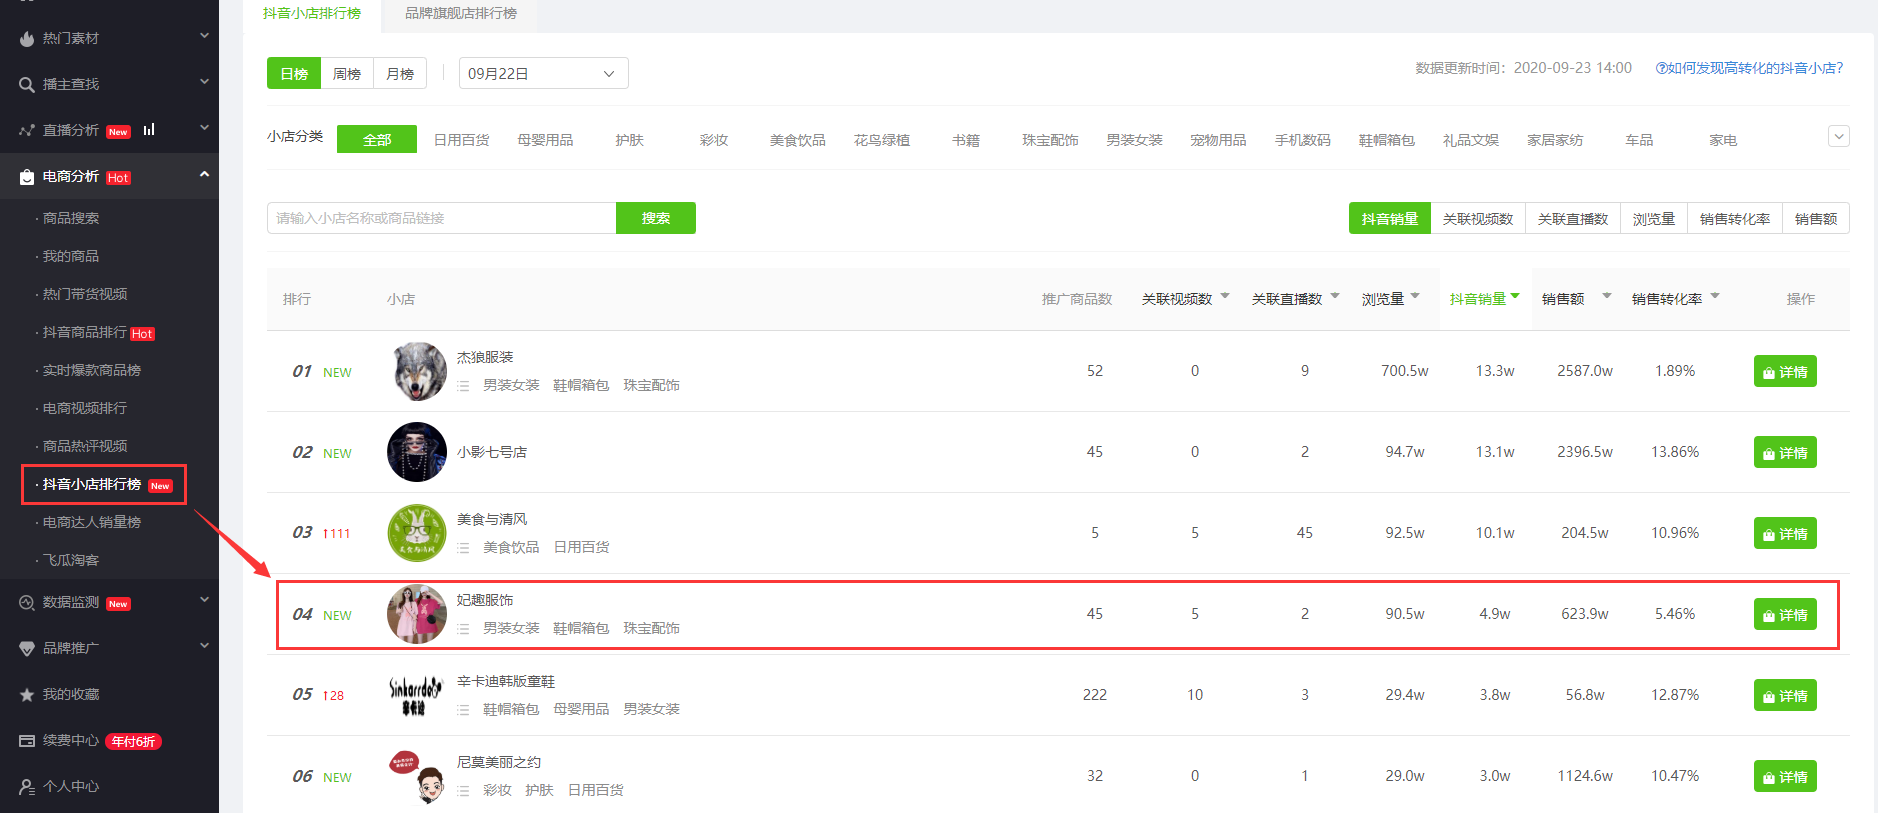Filter by 美食饮品 category

pyautogui.click(x=798, y=140)
